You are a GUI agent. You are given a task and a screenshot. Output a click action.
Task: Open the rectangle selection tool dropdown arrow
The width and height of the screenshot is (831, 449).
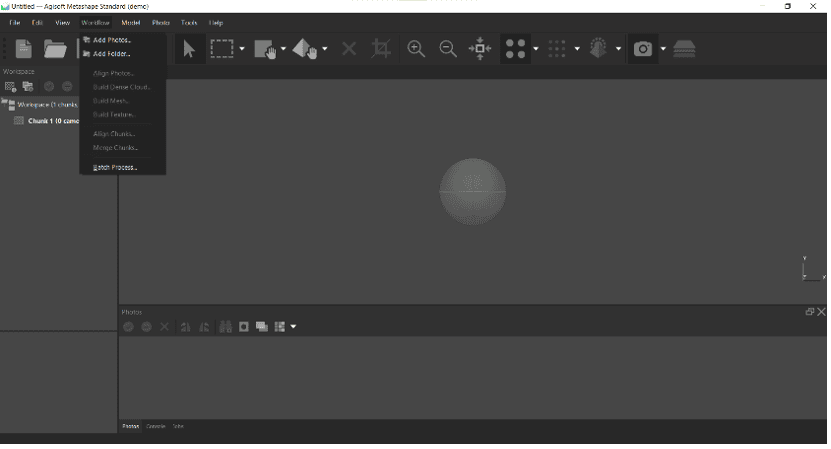click(x=242, y=49)
